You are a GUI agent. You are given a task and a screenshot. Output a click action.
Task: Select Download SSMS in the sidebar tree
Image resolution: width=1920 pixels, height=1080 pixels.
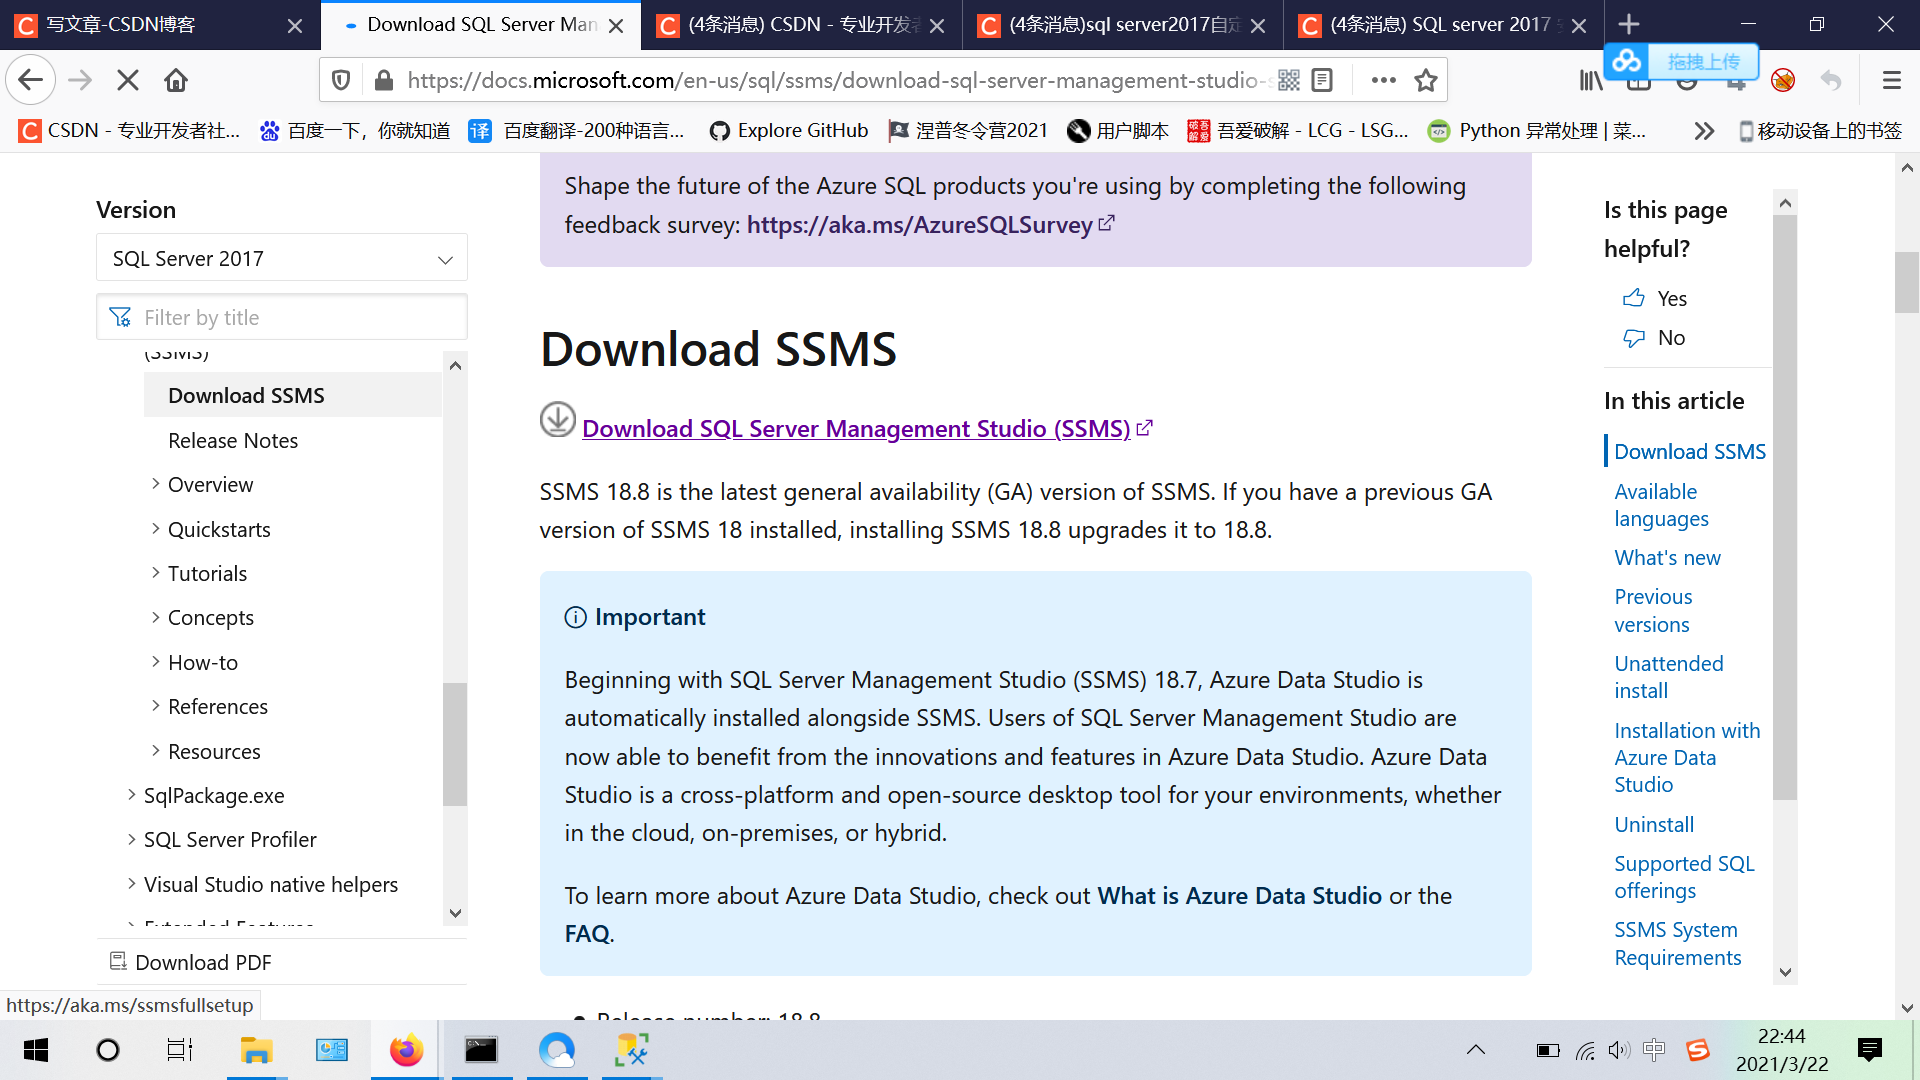pyautogui.click(x=246, y=395)
